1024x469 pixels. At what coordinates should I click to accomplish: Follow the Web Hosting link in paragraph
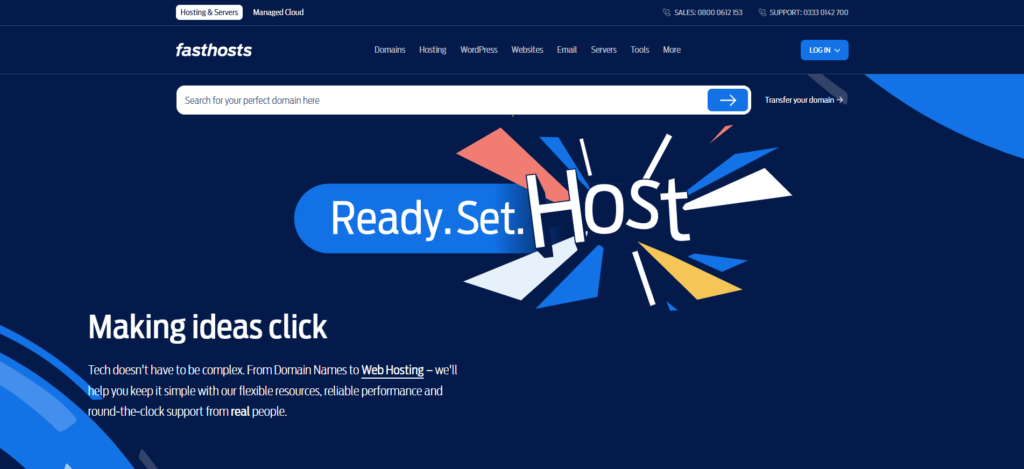click(392, 370)
